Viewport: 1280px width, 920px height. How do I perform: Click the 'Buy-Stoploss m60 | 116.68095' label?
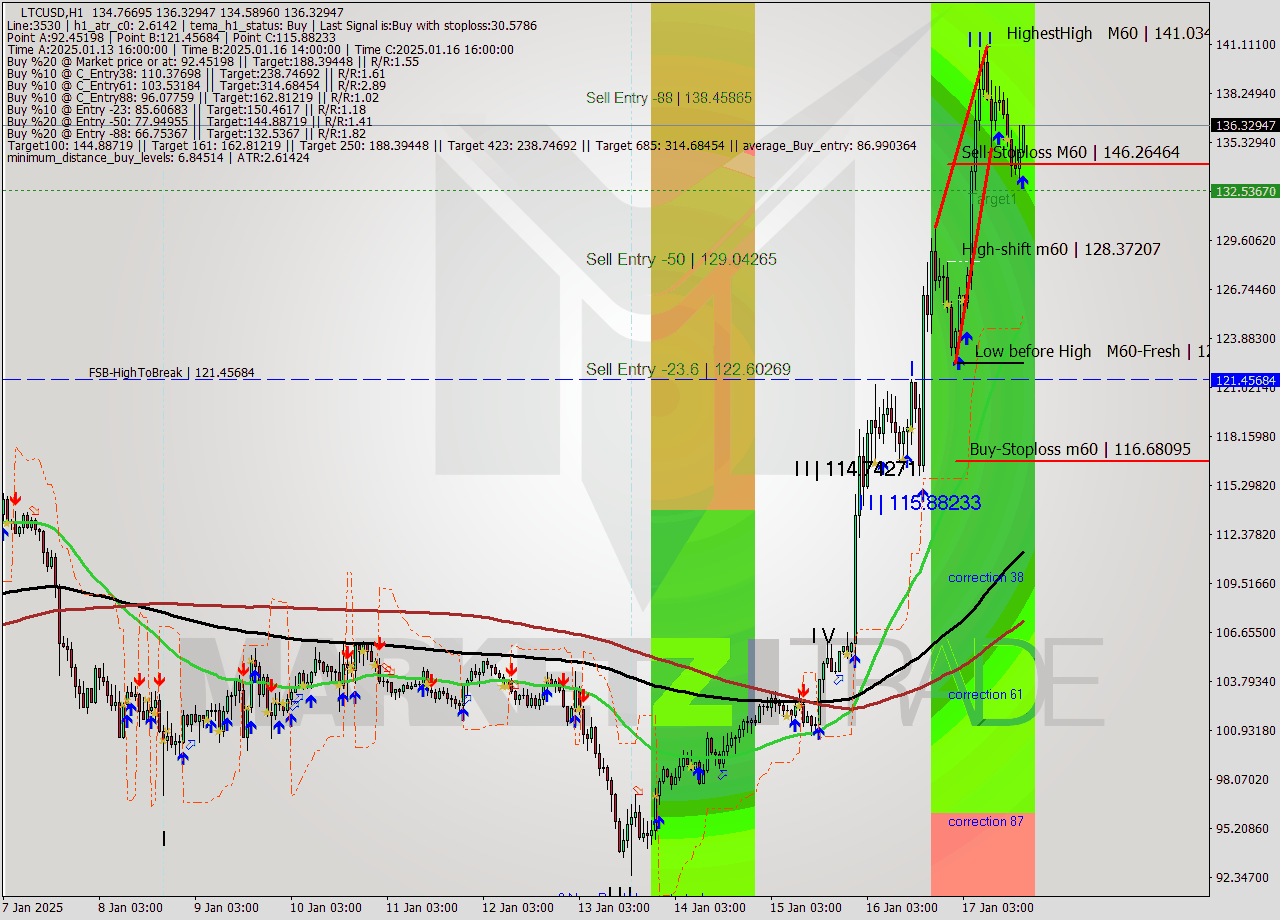pos(1080,449)
